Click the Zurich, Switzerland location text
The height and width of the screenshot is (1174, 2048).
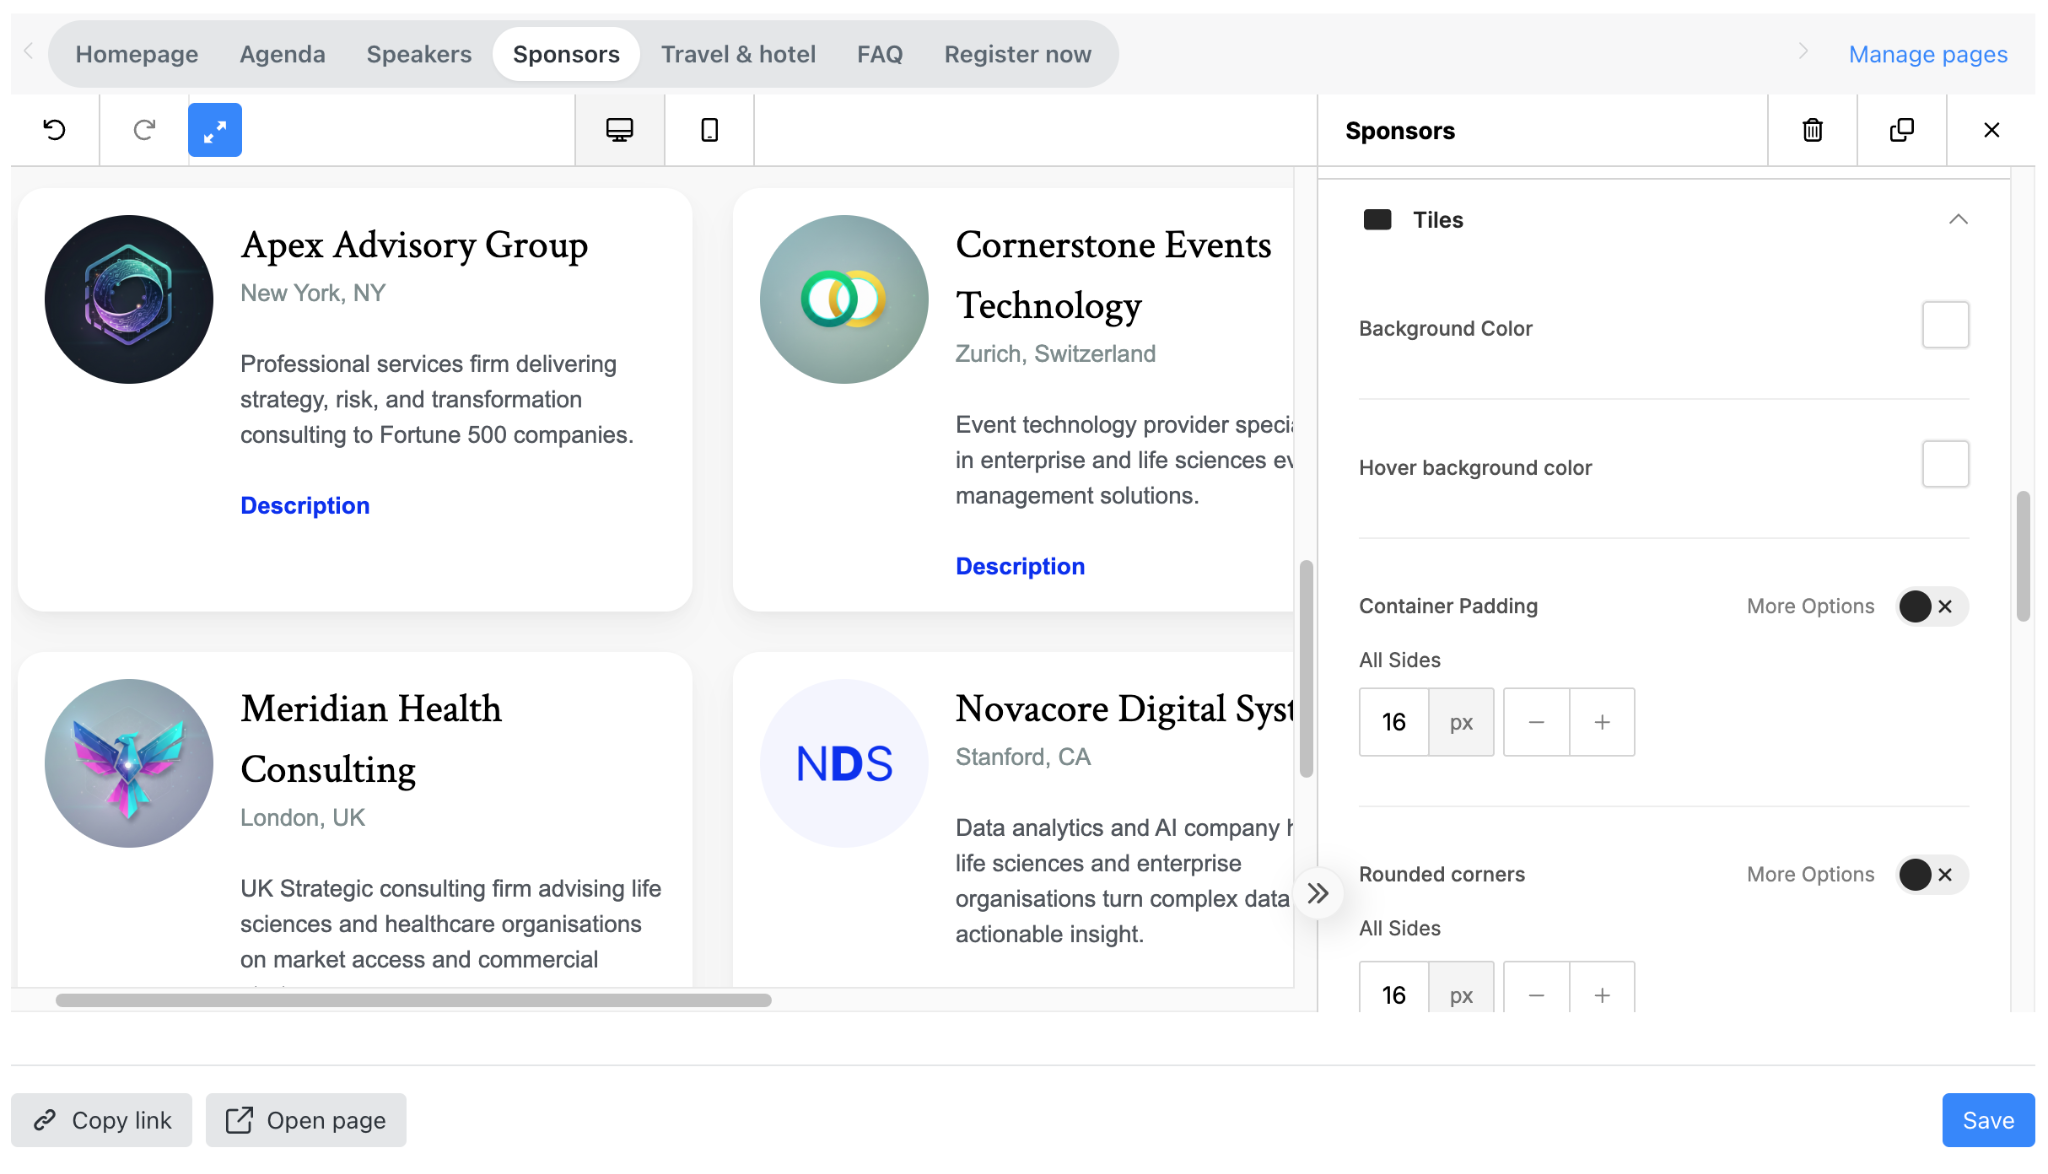tap(1055, 354)
